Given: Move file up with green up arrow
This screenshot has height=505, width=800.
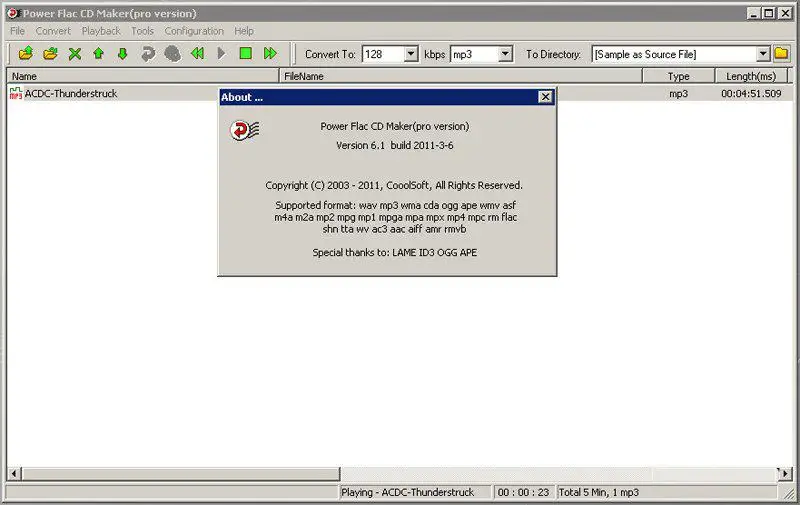Looking at the screenshot, I should pyautogui.click(x=98, y=53).
